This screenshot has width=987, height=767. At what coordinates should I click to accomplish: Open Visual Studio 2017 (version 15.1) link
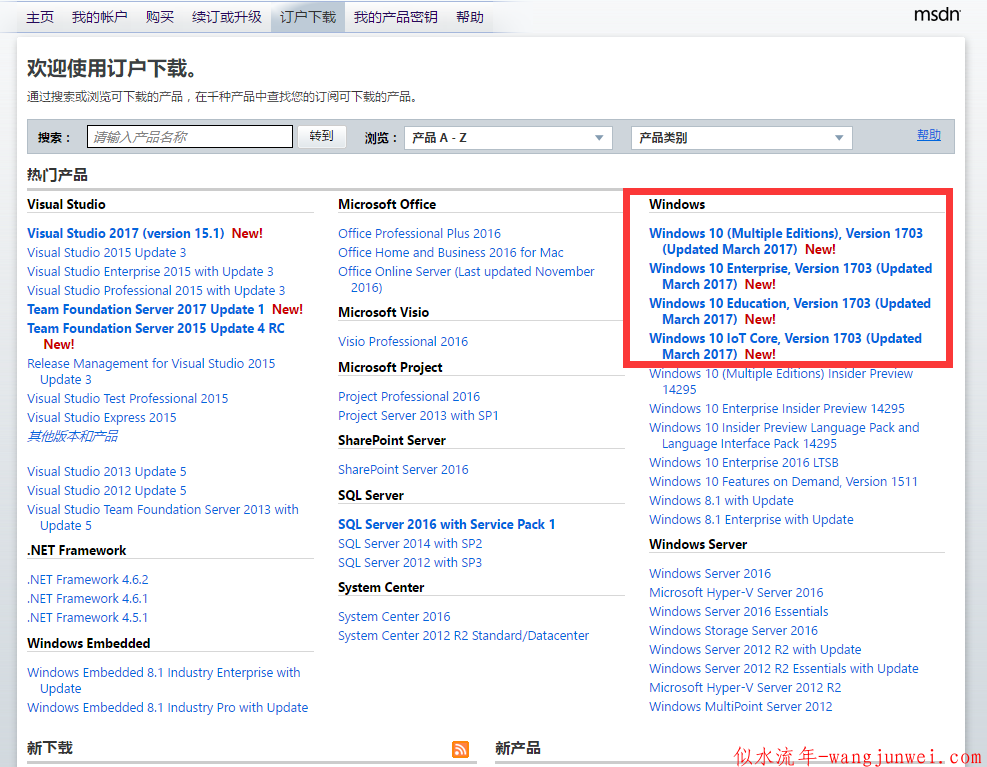126,234
